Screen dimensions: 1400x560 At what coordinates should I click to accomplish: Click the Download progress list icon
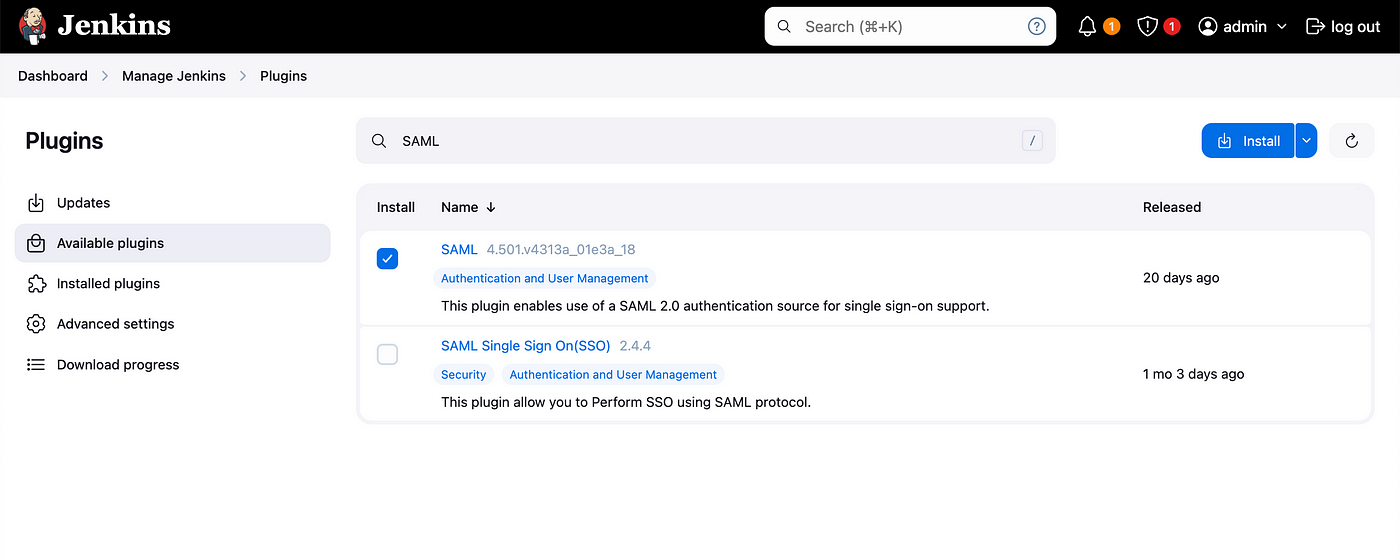tap(36, 365)
